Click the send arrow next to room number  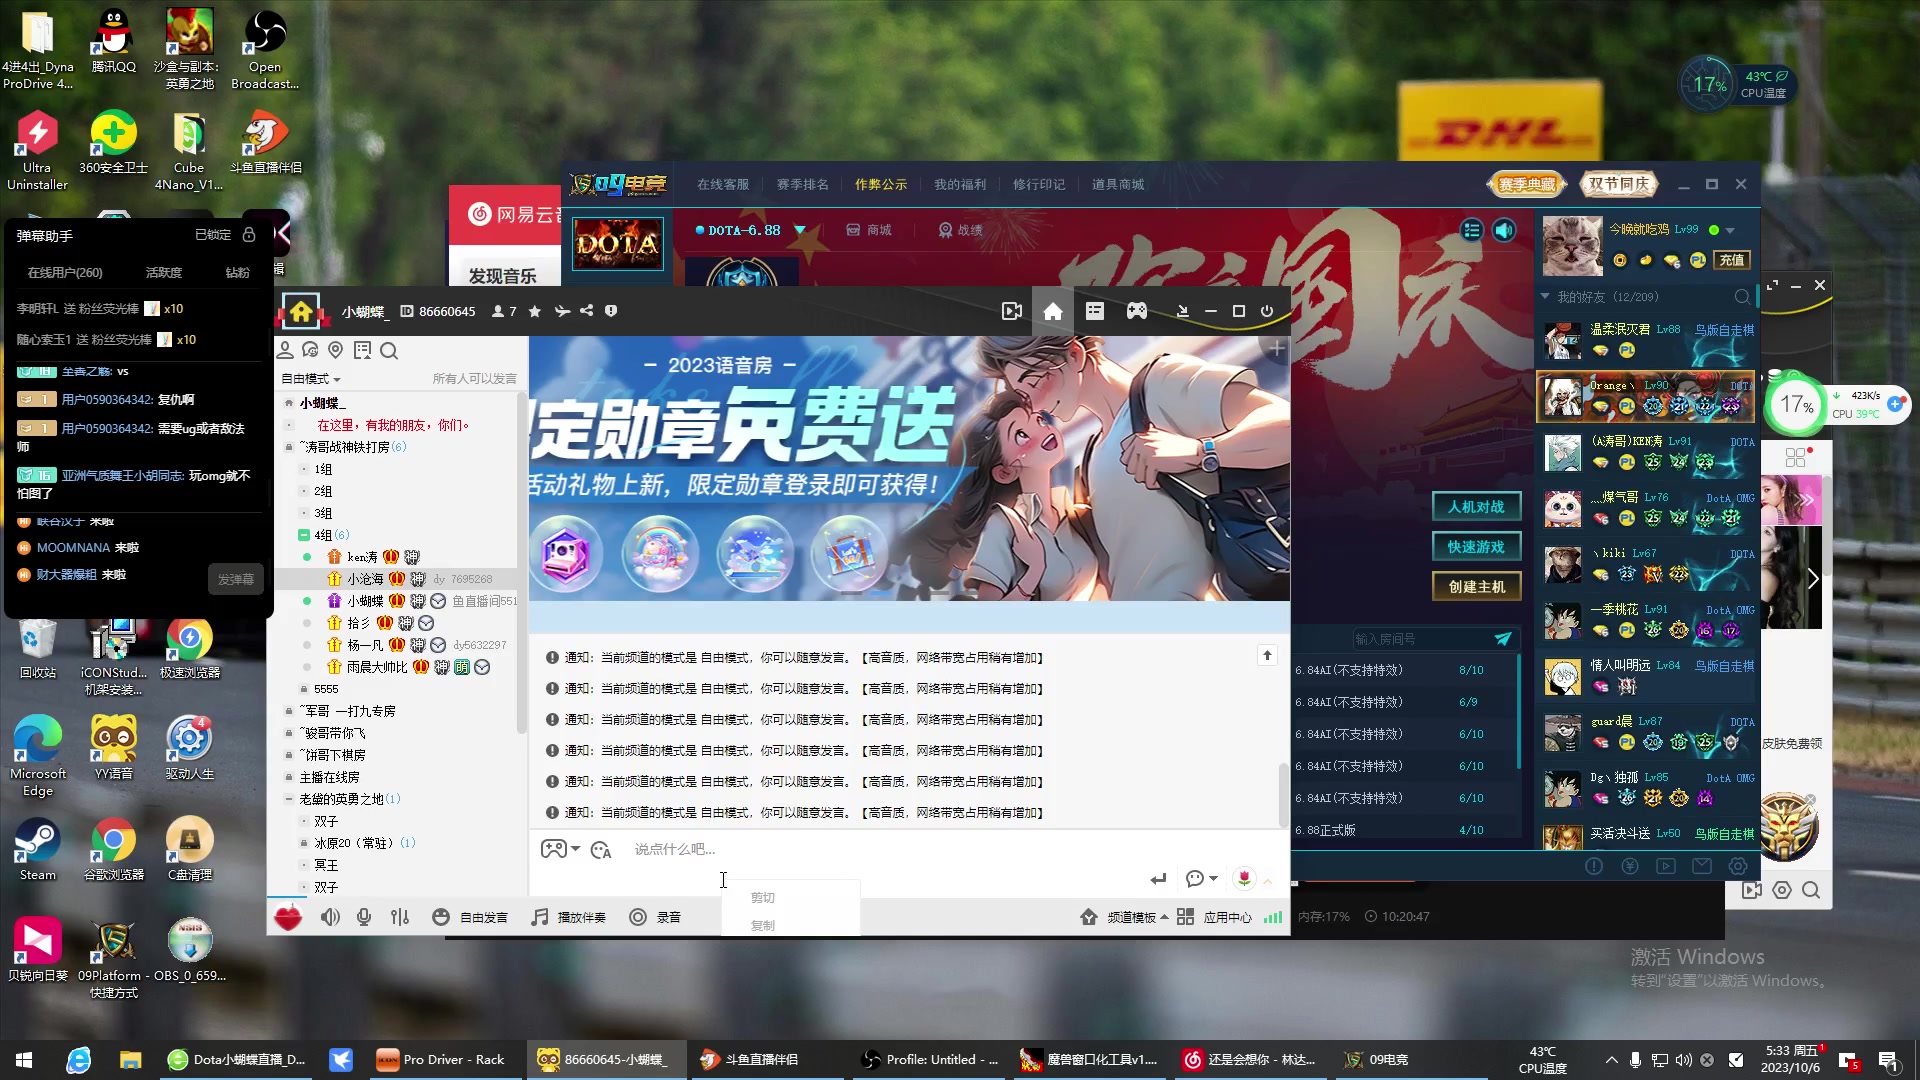tap(1503, 639)
